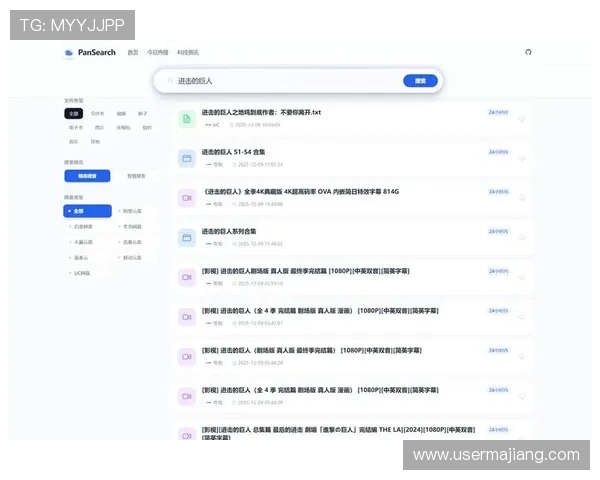Click the faint right-side icon on 4K典藏版 row

pyautogui.click(x=522, y=198)
